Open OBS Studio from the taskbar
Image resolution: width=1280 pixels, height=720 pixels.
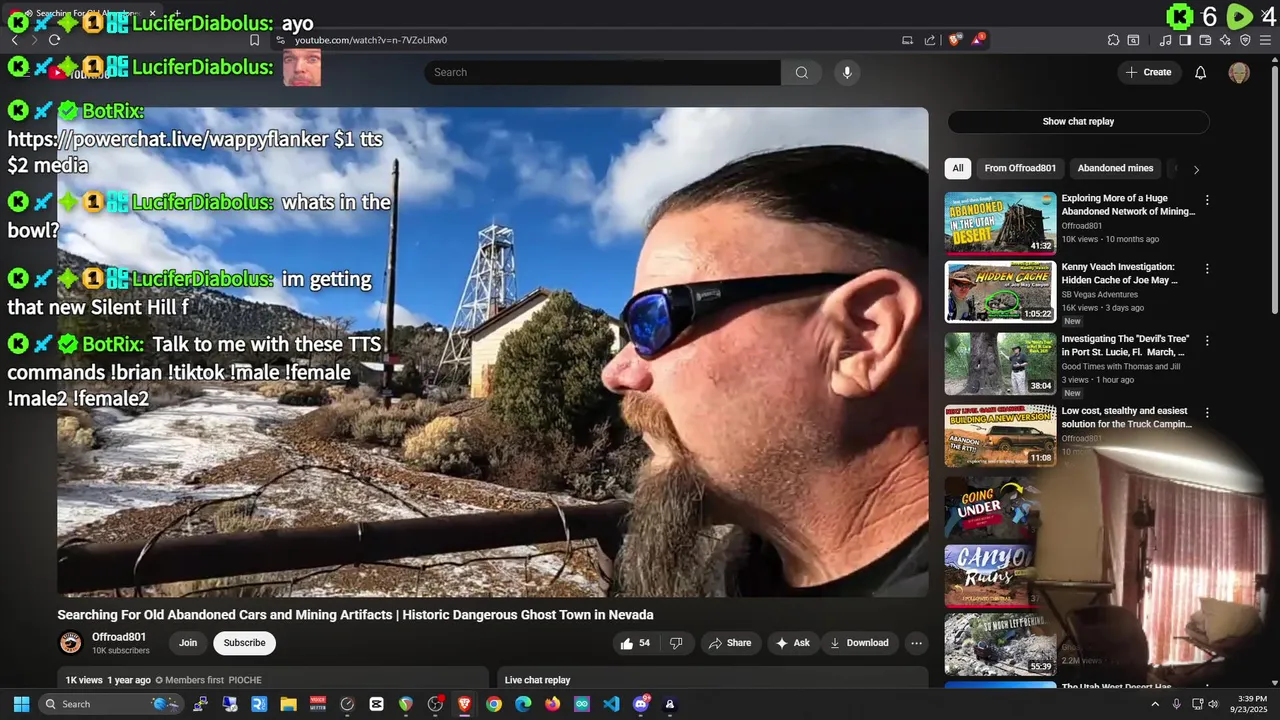(x=435, y=704)
